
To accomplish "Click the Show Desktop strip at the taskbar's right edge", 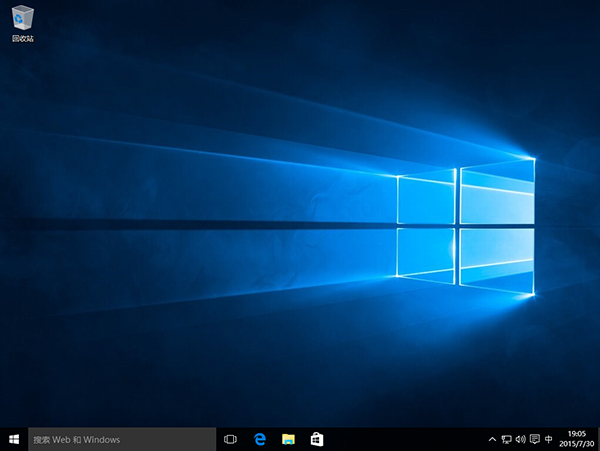I will [x=598, y=439].
